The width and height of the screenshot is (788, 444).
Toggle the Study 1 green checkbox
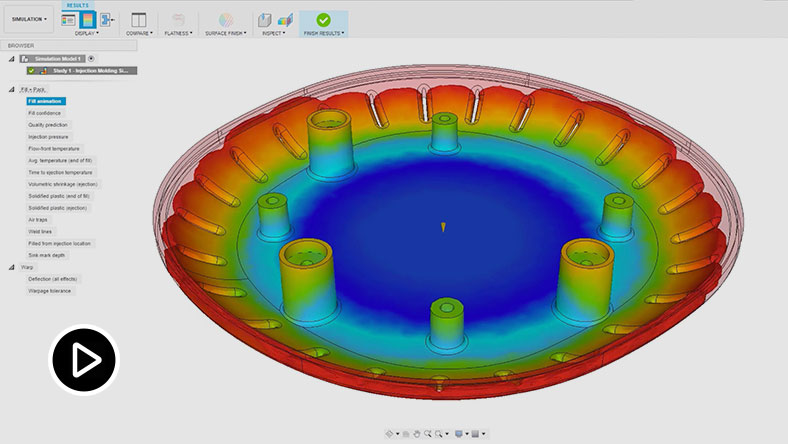(x=32, y=71)
